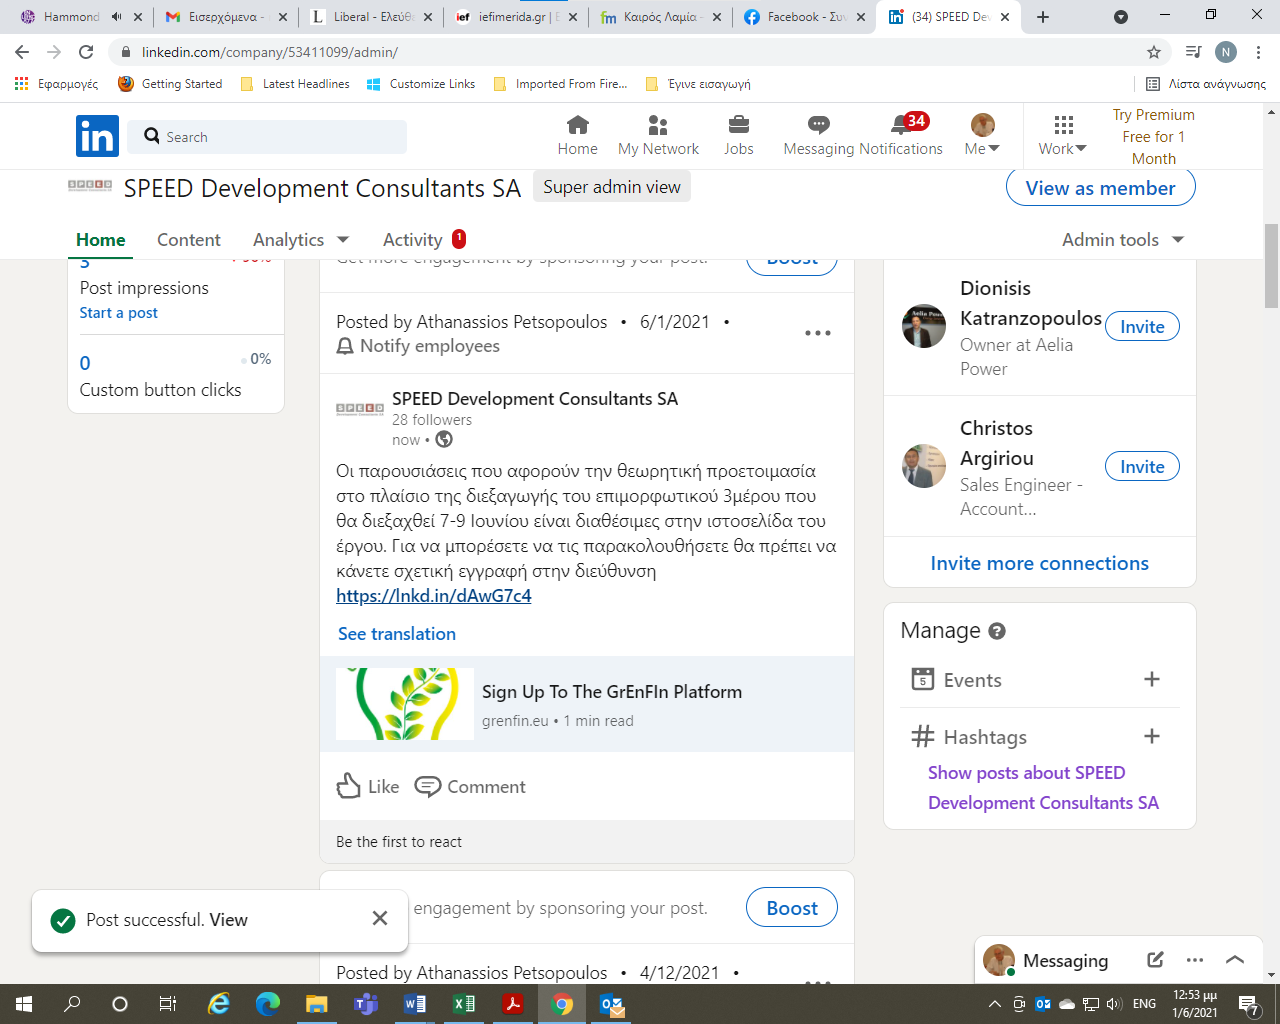The image size is (1280, 1024).
Task: Expand the Messaging panel chevron
Action: click(x=1235, y=960)
